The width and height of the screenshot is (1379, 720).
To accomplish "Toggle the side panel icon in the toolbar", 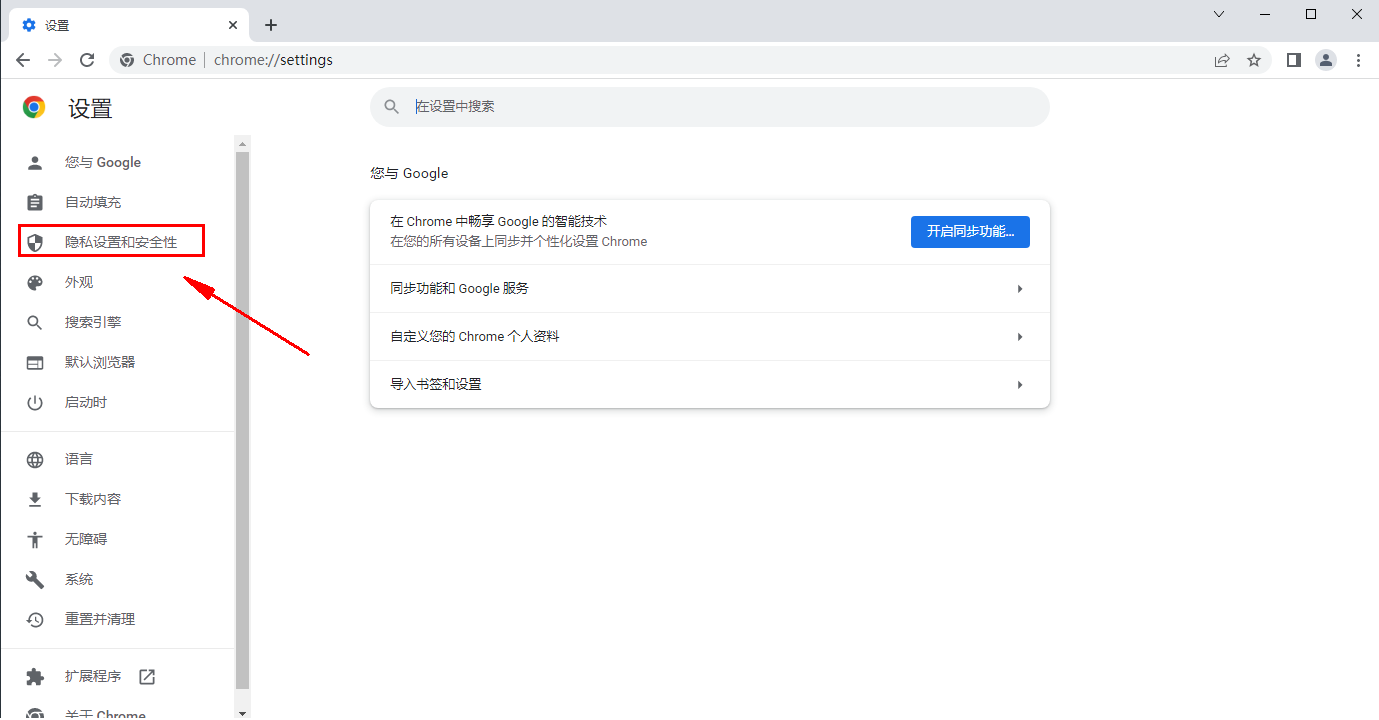I will (1294, 60).
